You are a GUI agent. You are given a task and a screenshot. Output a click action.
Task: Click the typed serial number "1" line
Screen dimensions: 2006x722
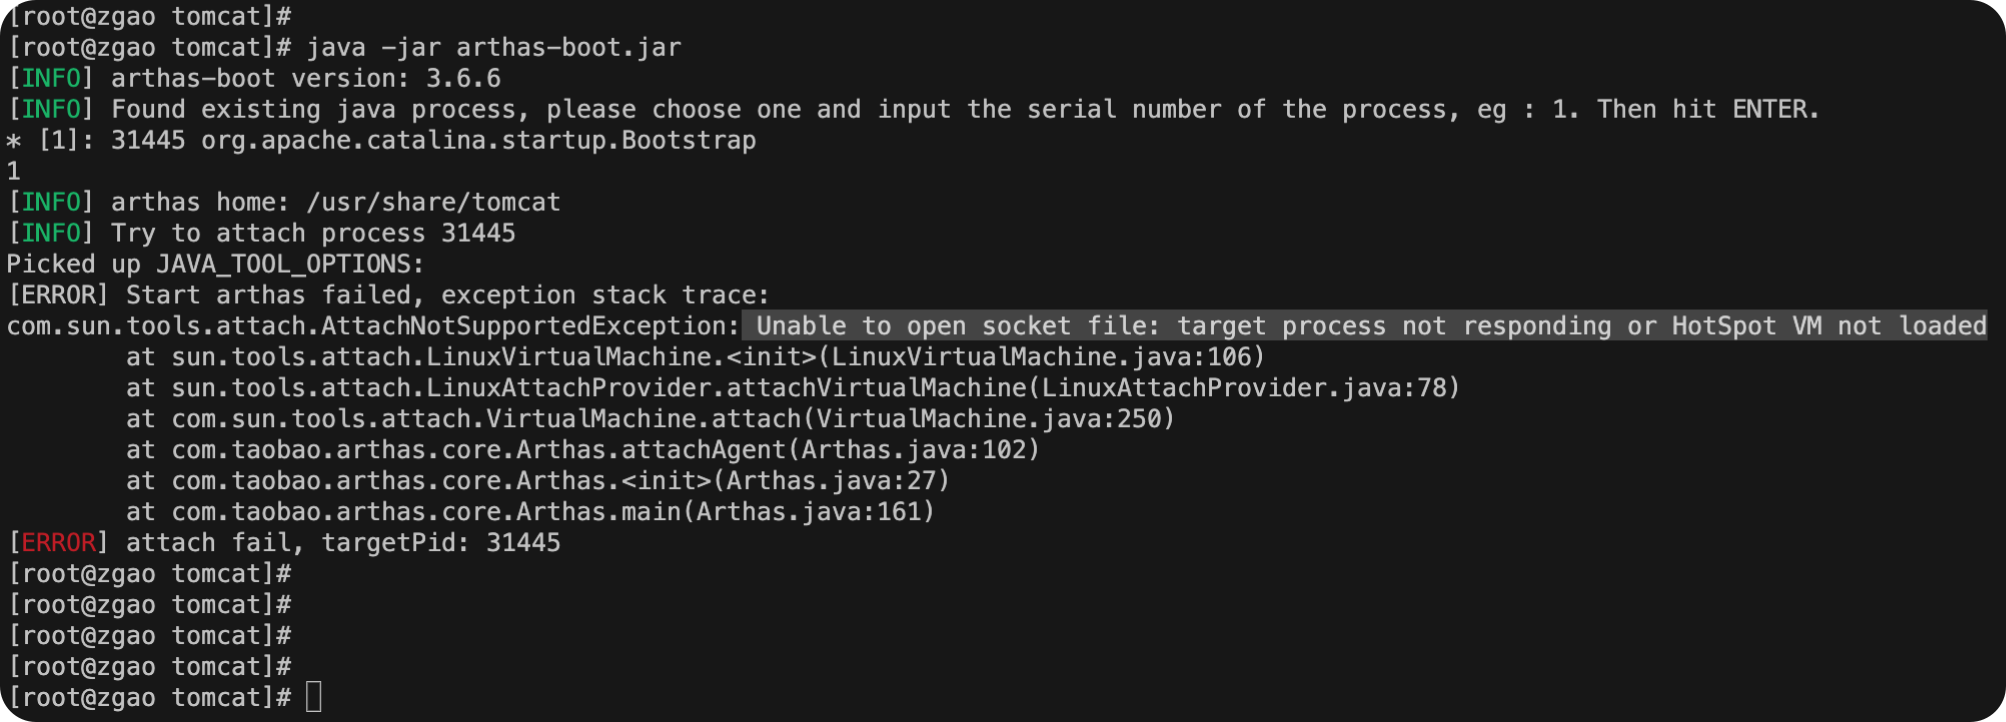[x=14, y=171]
